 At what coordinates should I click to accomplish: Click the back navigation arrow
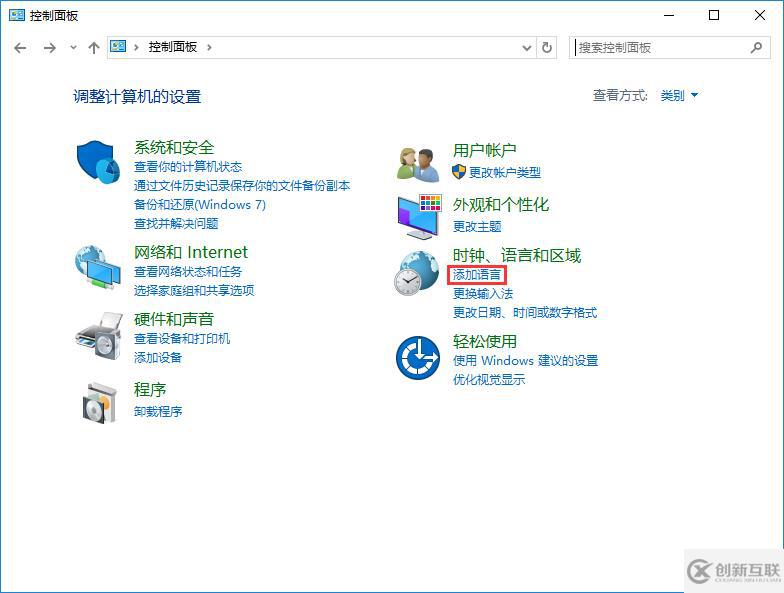pos(21,47)
